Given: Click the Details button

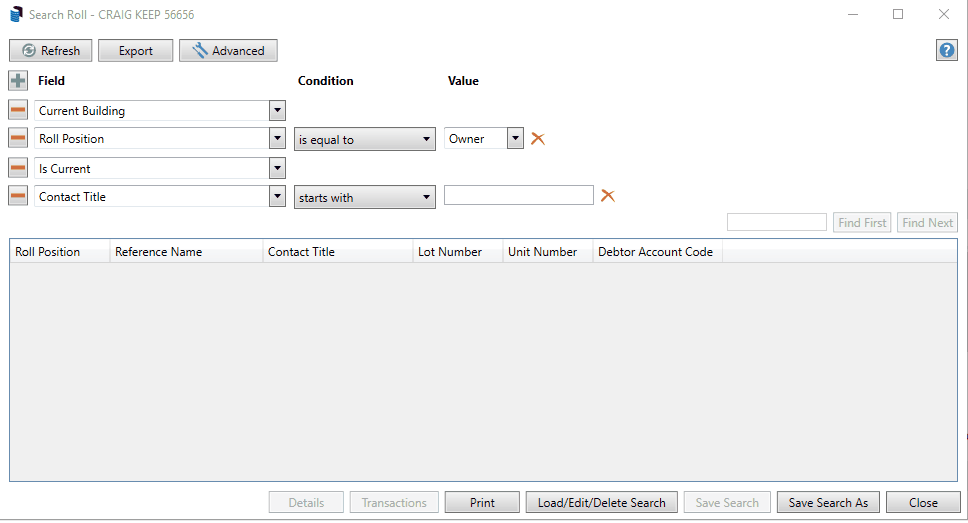Looking at the screenshot, I should pyautogui.click(x=306, y=502).
